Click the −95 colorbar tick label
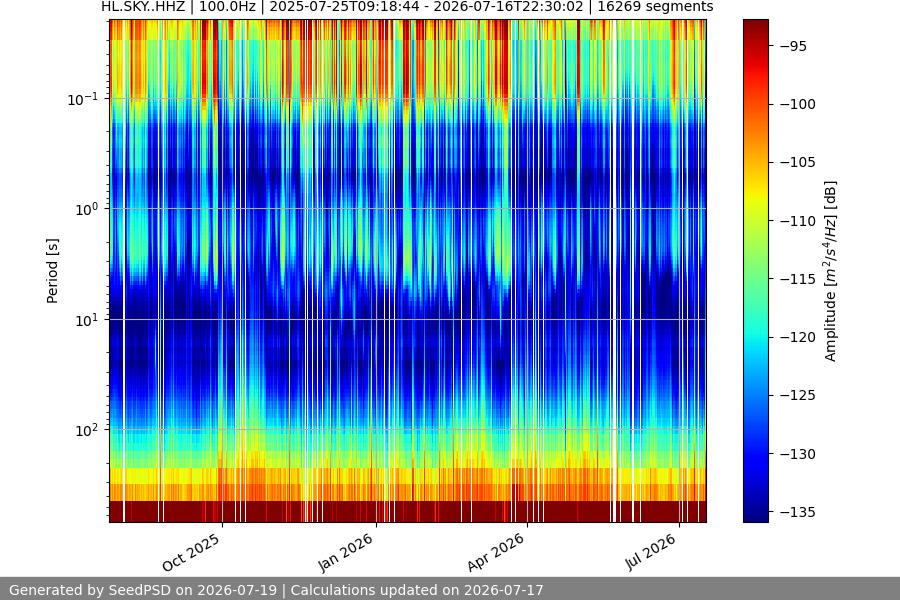 793,47
